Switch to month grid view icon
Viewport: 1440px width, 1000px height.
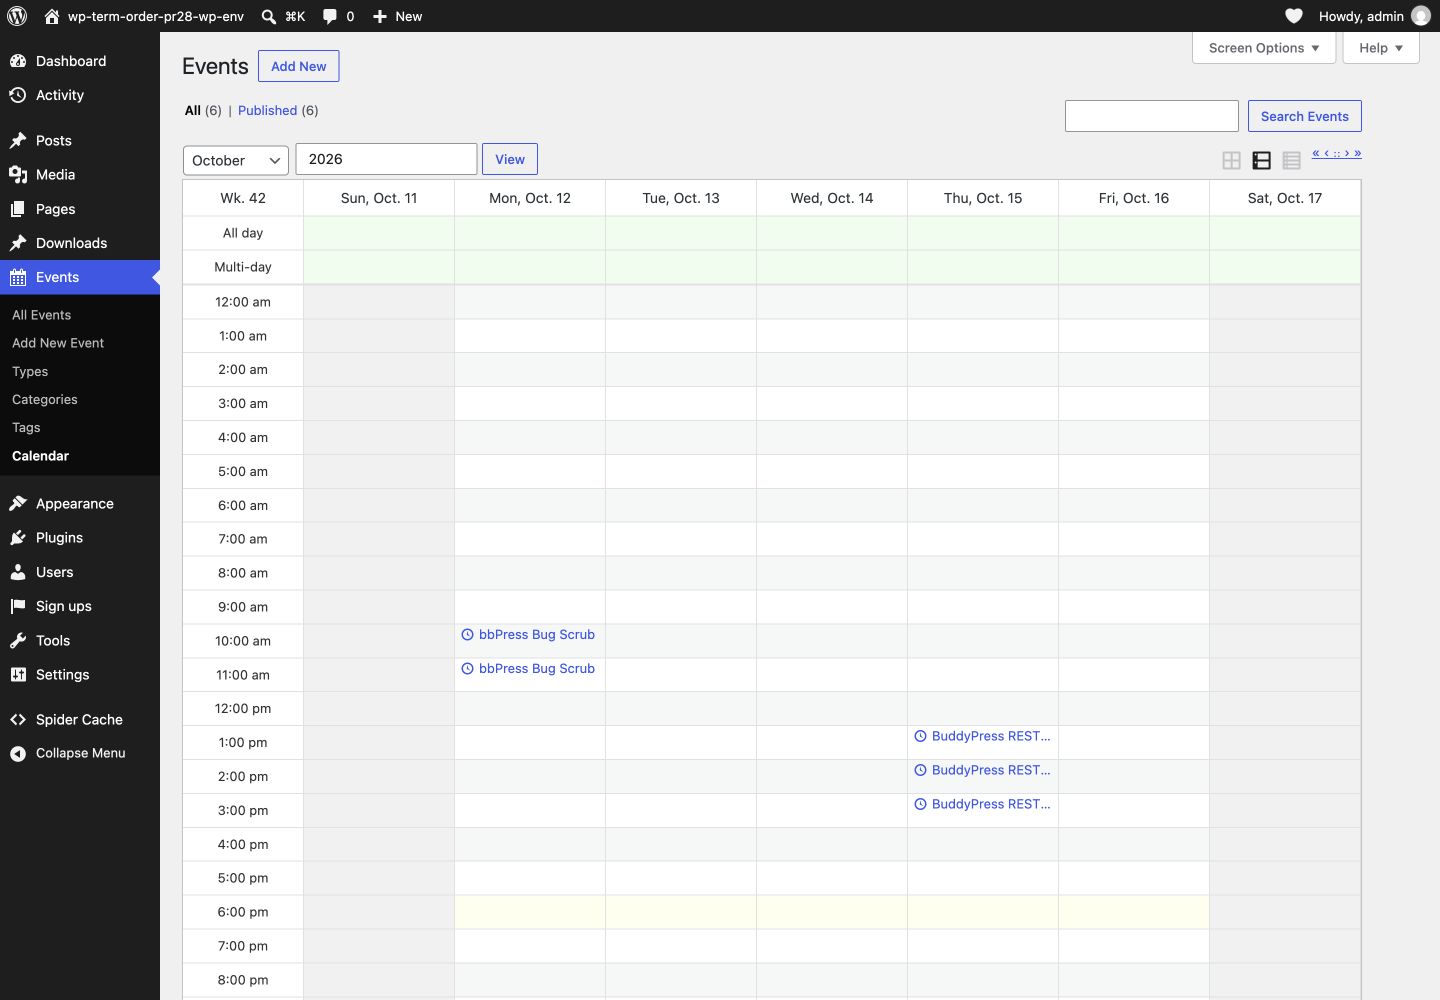(1231, 160)
